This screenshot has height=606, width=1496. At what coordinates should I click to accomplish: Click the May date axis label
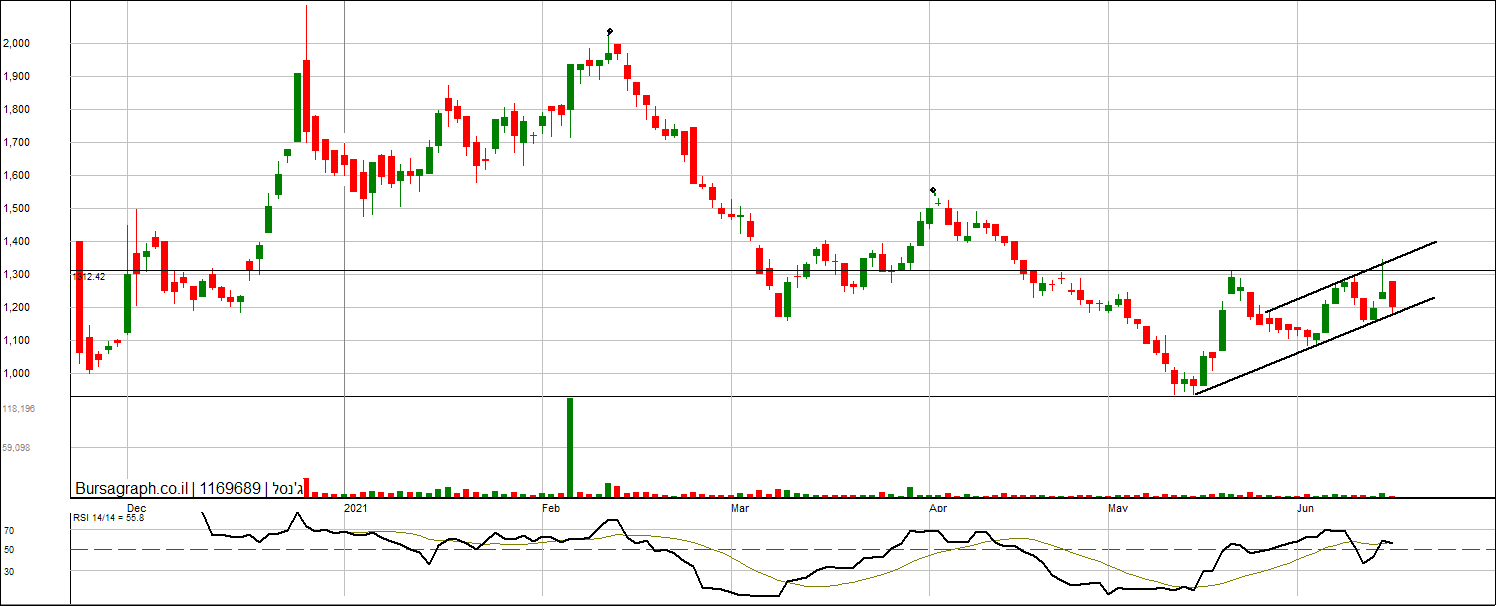tap(1119, 509)
